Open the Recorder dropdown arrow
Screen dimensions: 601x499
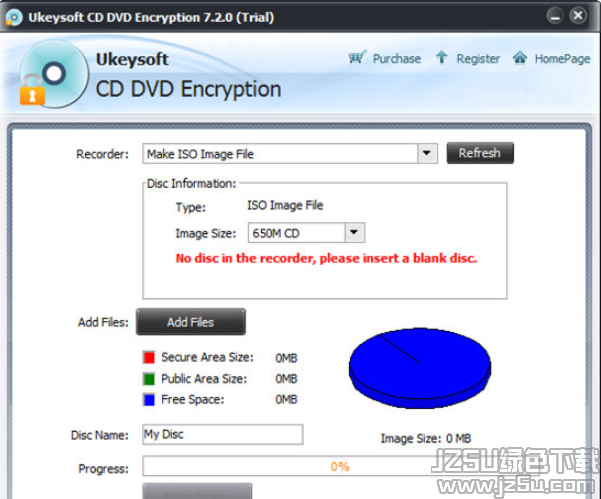427,153
